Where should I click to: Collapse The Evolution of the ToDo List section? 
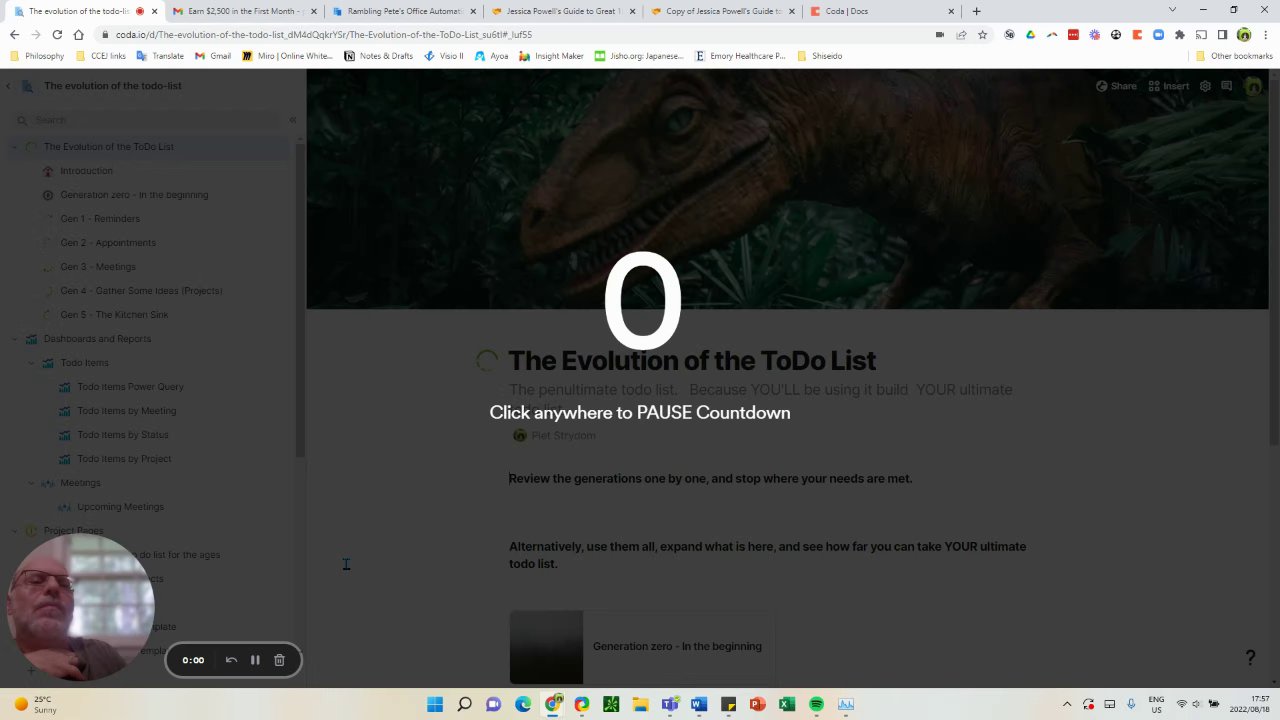(x=15, y=147)
